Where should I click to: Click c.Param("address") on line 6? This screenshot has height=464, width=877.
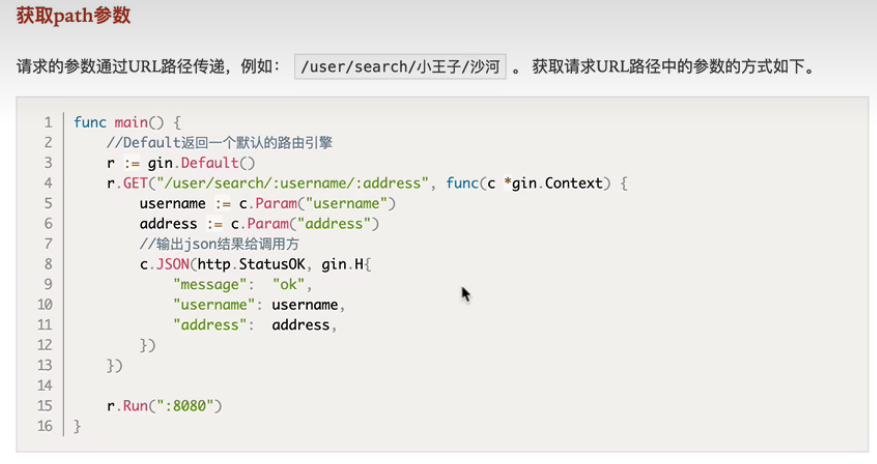coord(305,224)
